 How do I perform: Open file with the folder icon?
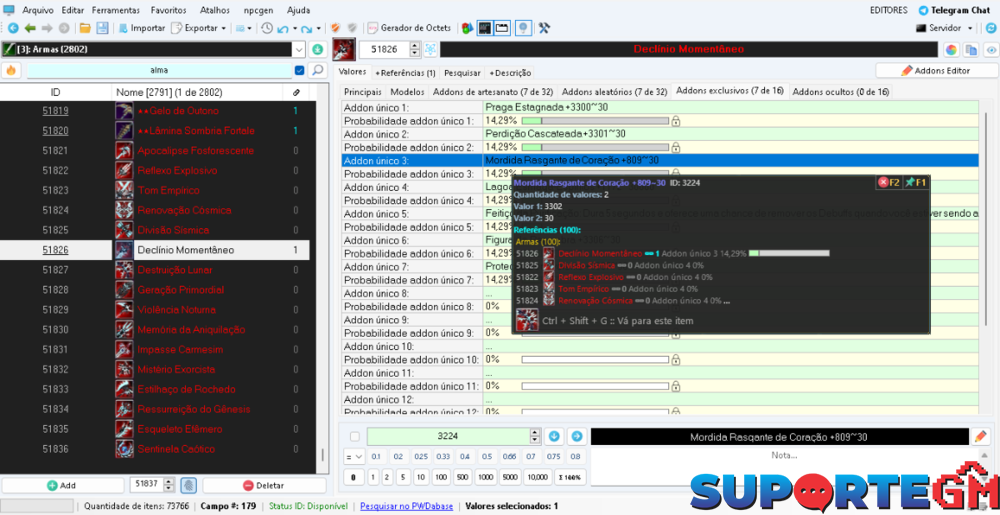coord(85,28)
